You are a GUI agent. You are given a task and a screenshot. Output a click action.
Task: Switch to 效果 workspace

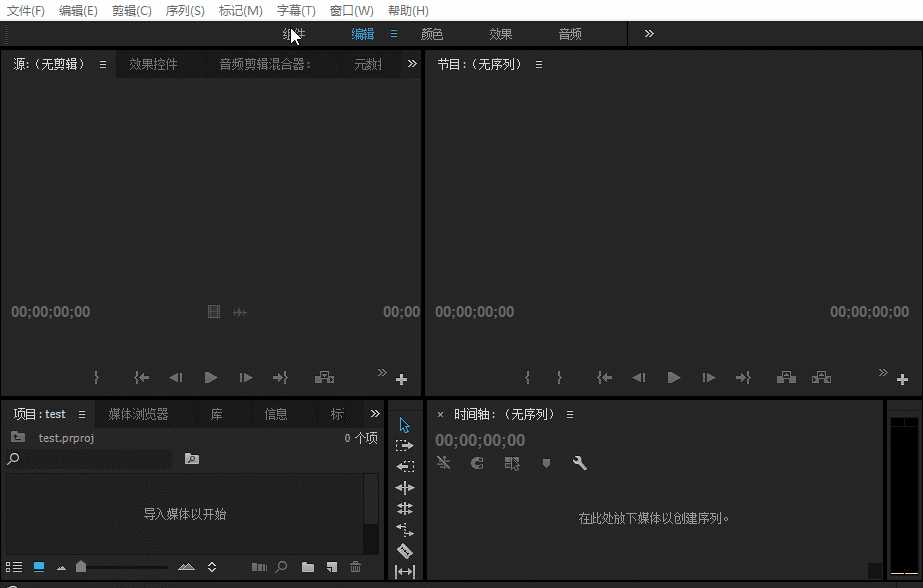point(500,34)
